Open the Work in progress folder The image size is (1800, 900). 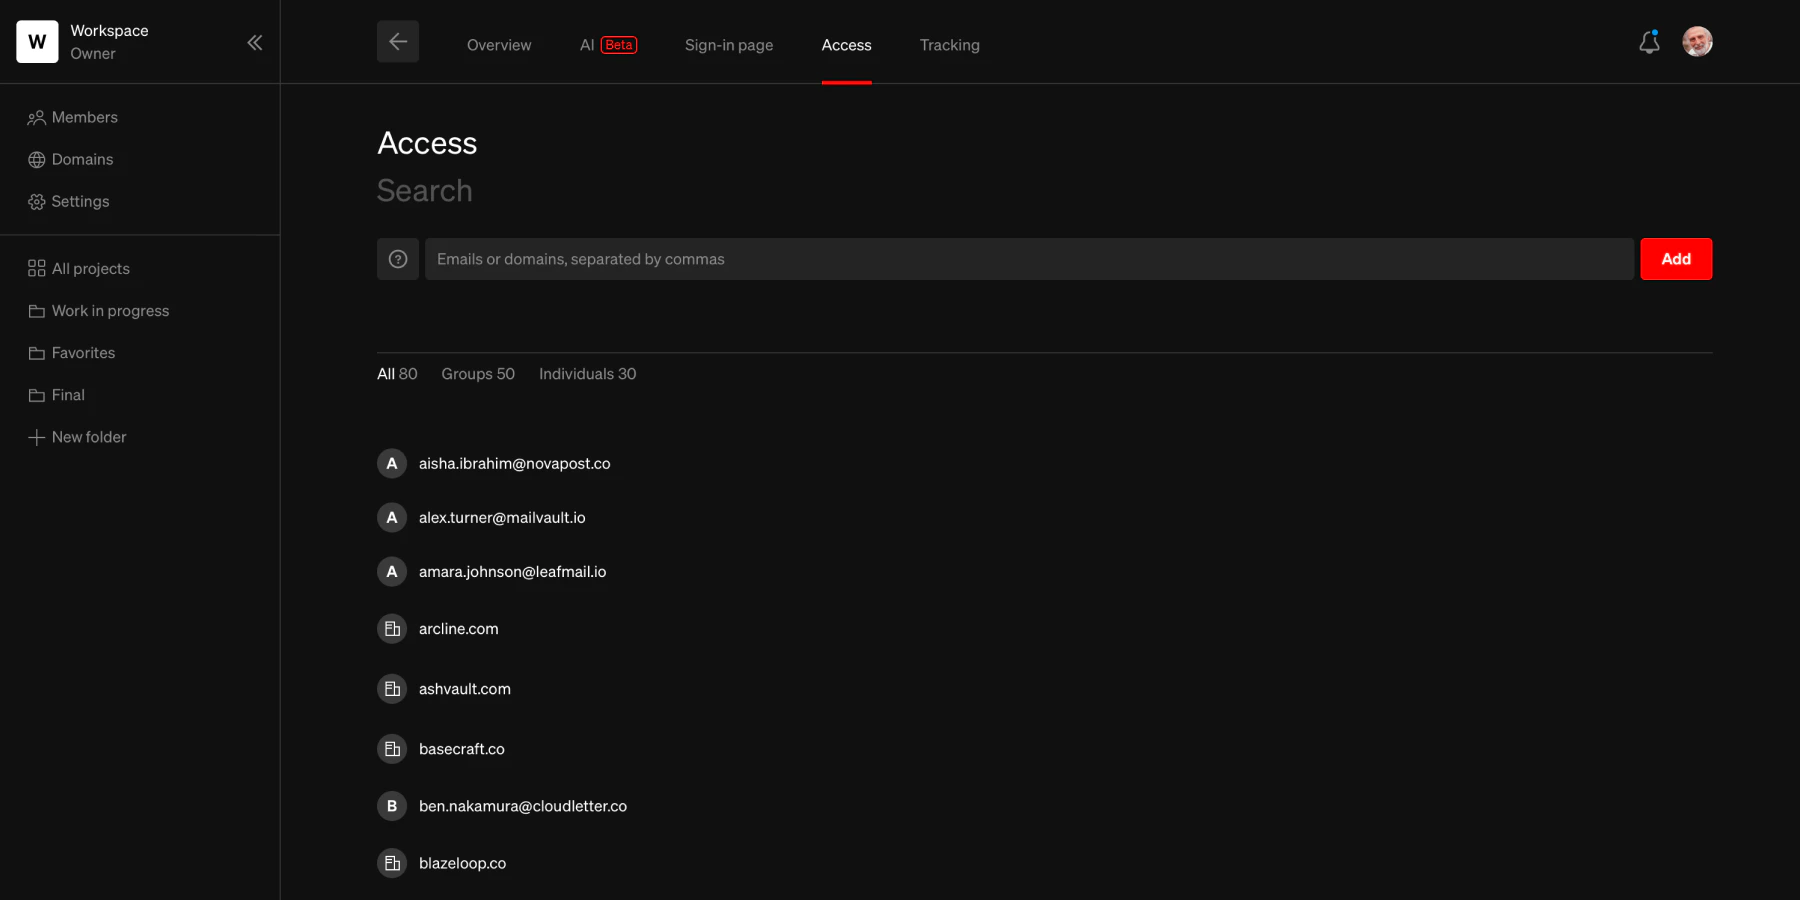coord(110,310)
